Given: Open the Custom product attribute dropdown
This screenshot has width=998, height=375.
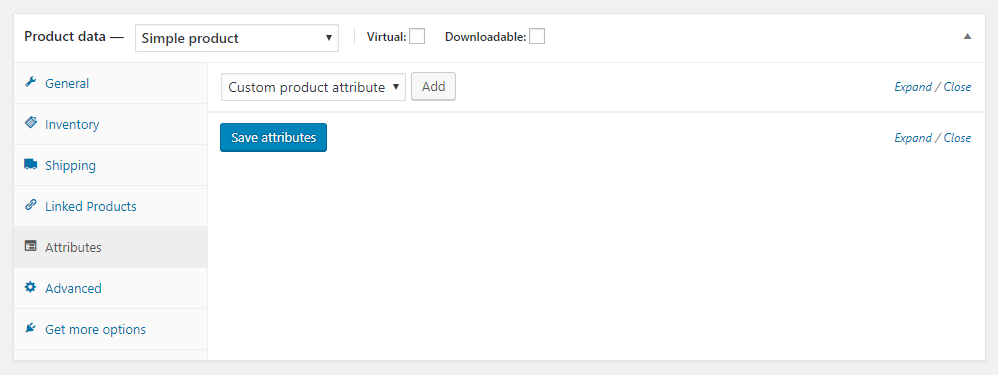Looking at the screenshot, I should (313, 87).
